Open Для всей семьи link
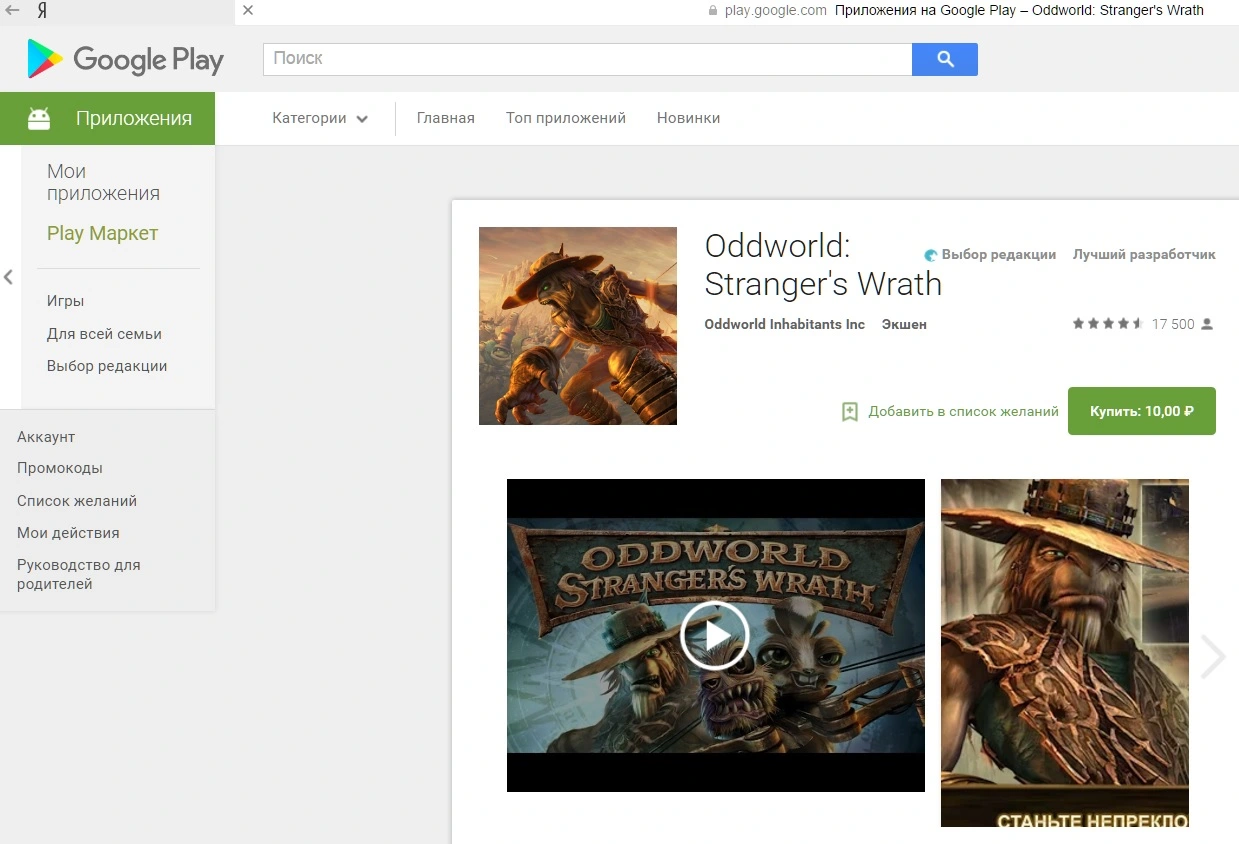Viewport: 1239px width, 844px height. [x=104, y=334]
